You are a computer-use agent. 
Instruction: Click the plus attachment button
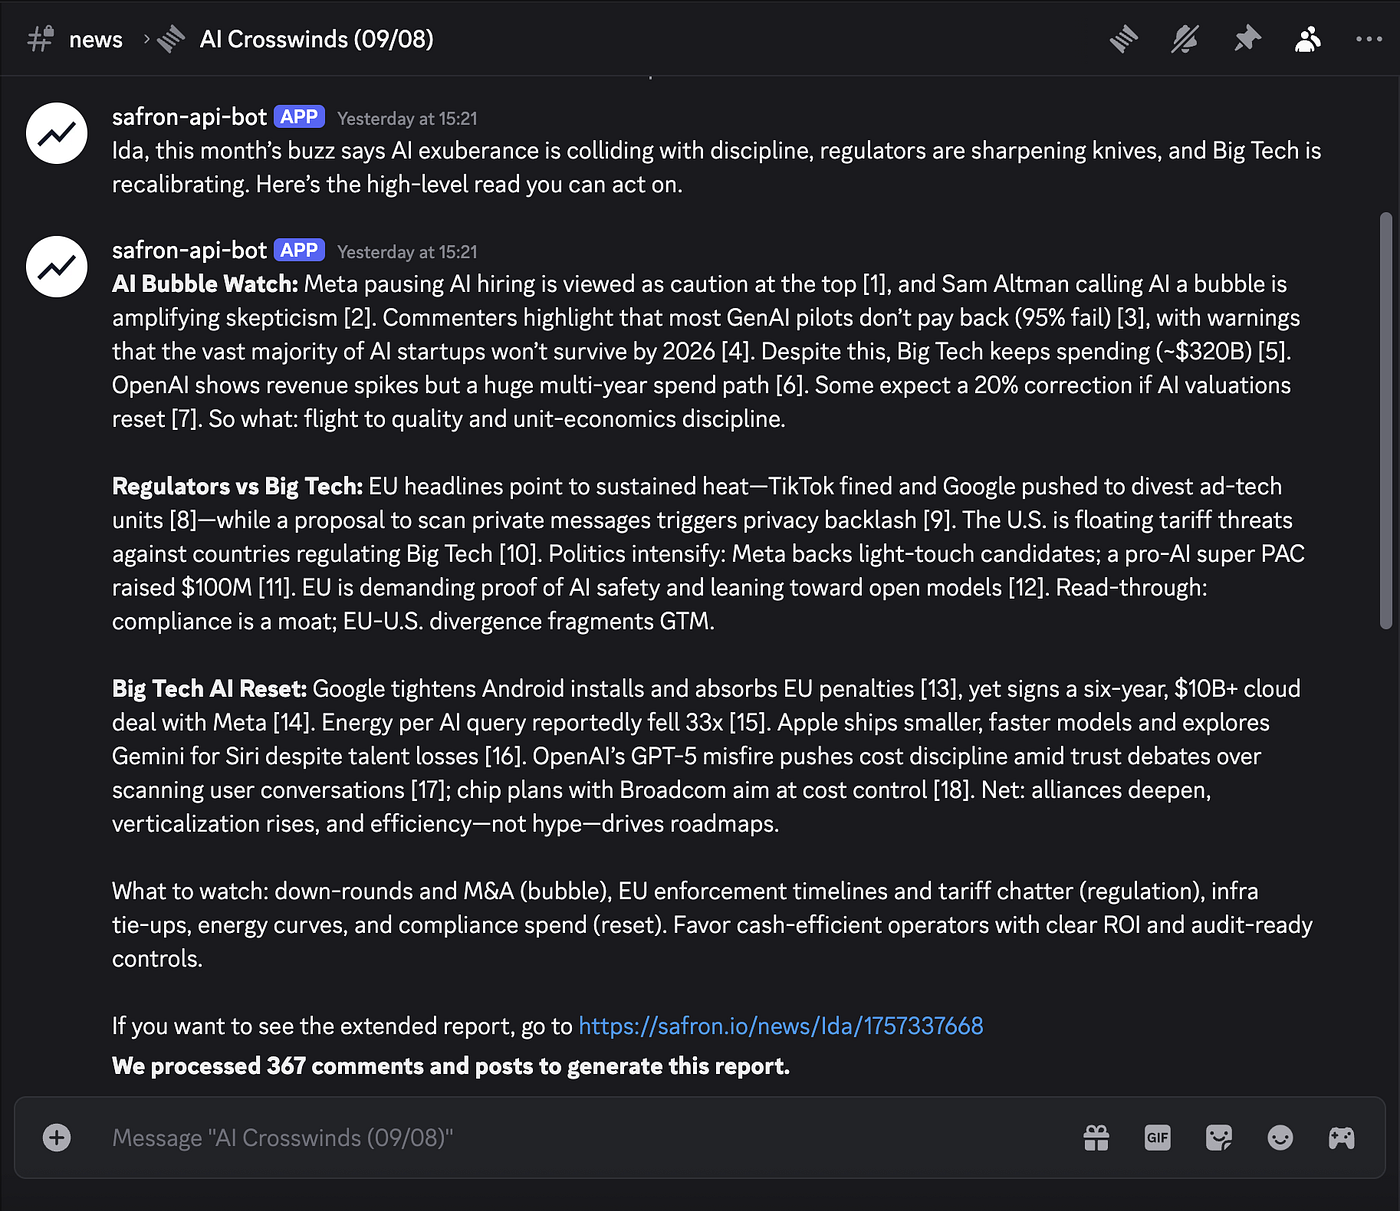coord(57,1138)
